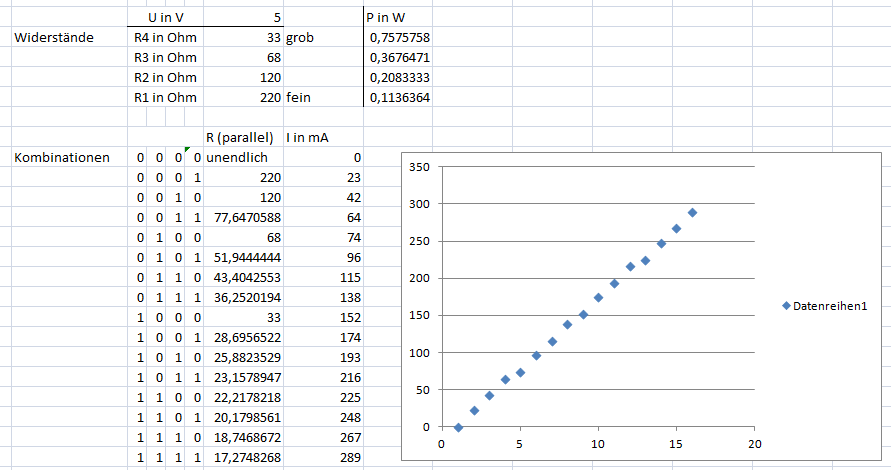Click the chart x-axis label 20
Screen dimensions: 891x470
click(x=755, y=444)
